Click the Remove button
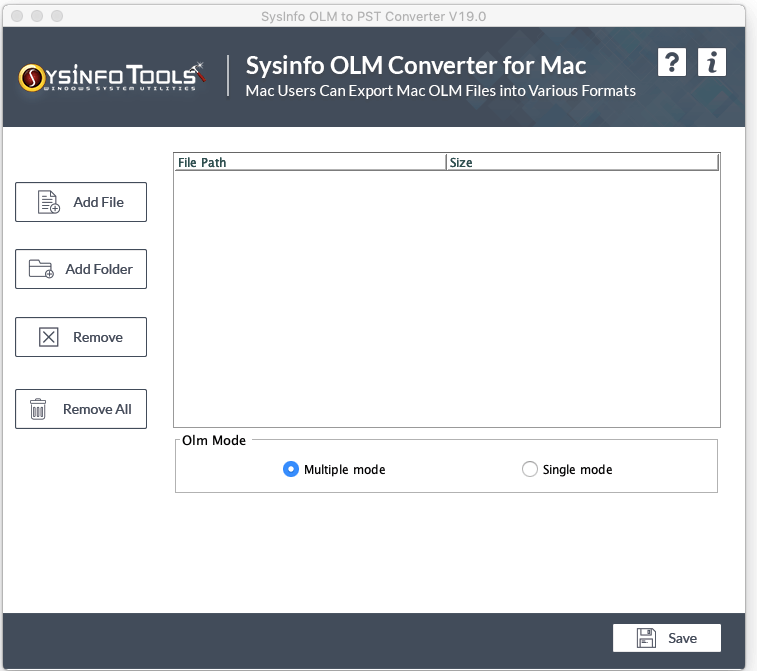 [81, 337]
